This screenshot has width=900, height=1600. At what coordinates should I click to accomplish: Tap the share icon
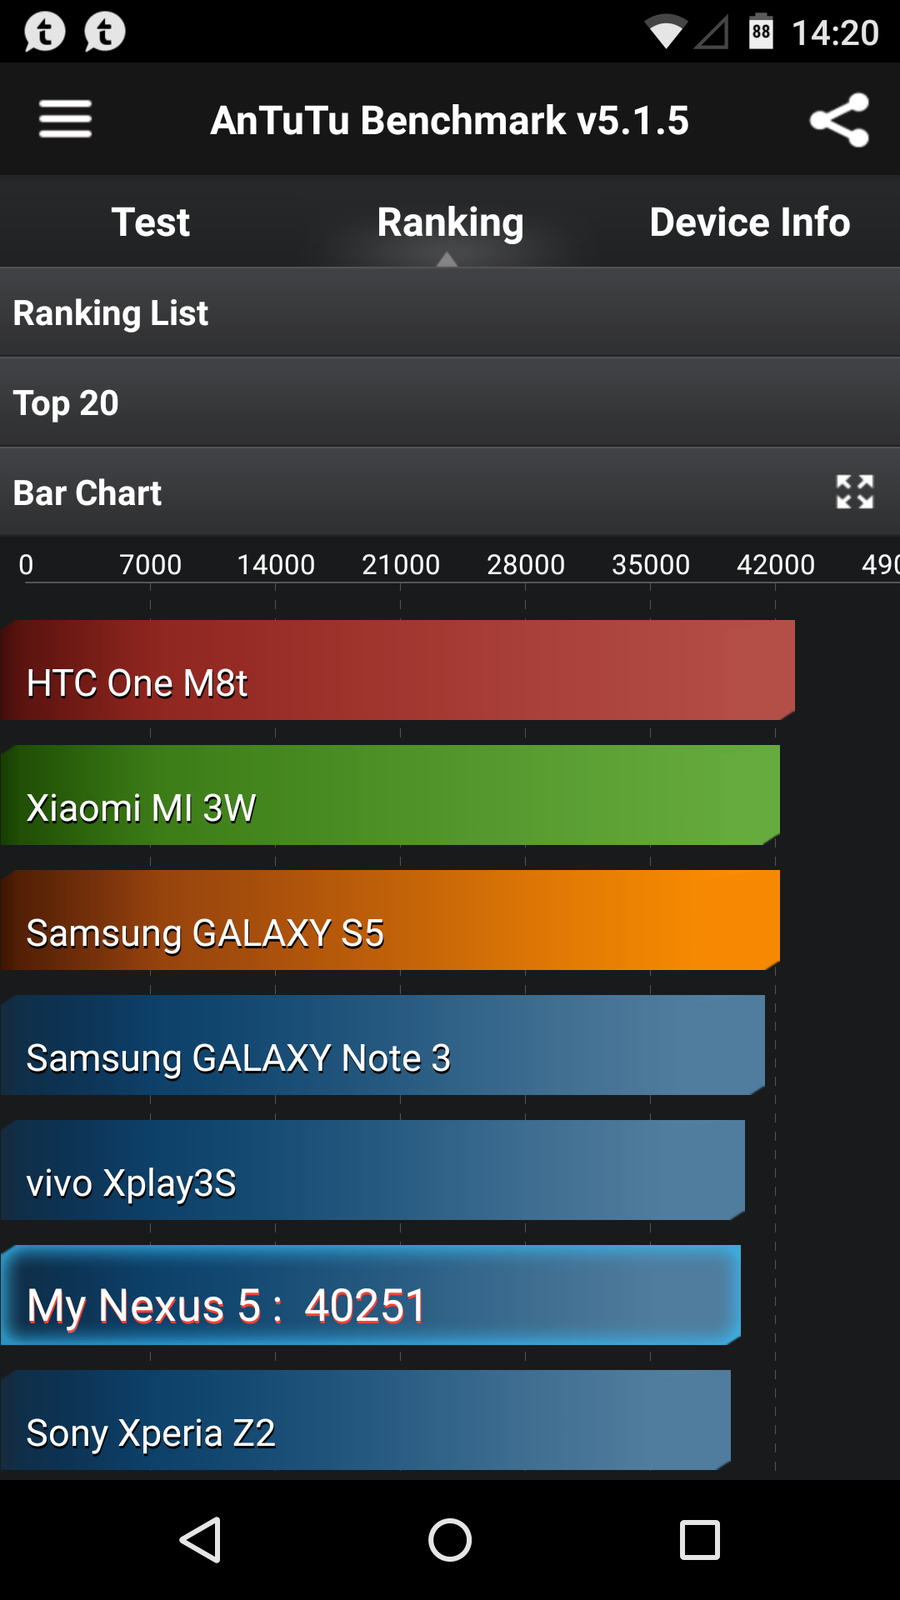[x=839, y=120]
